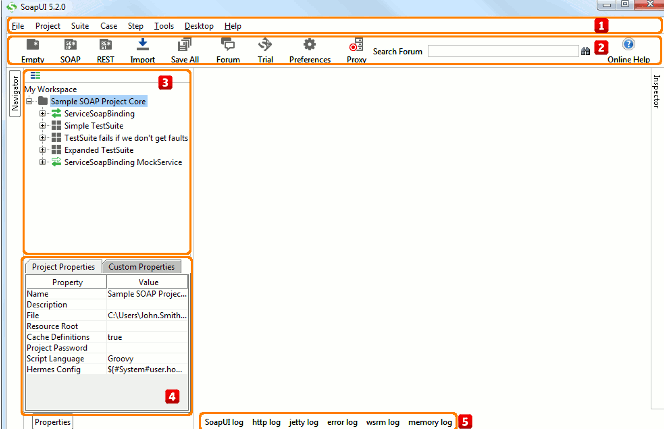The height and width of the screenshot is (429, 664).
Task: Expand the ServiceSoapBinding node
Action: point(42,113)
